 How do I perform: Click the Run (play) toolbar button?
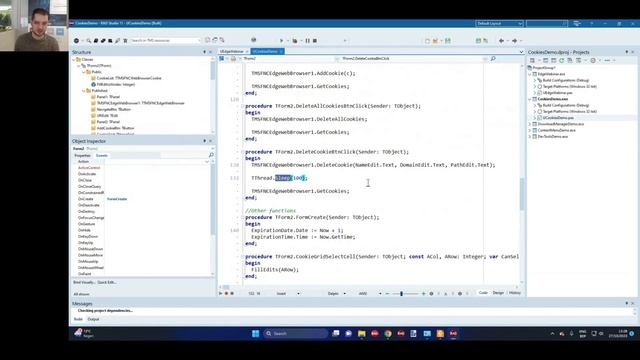281,40
